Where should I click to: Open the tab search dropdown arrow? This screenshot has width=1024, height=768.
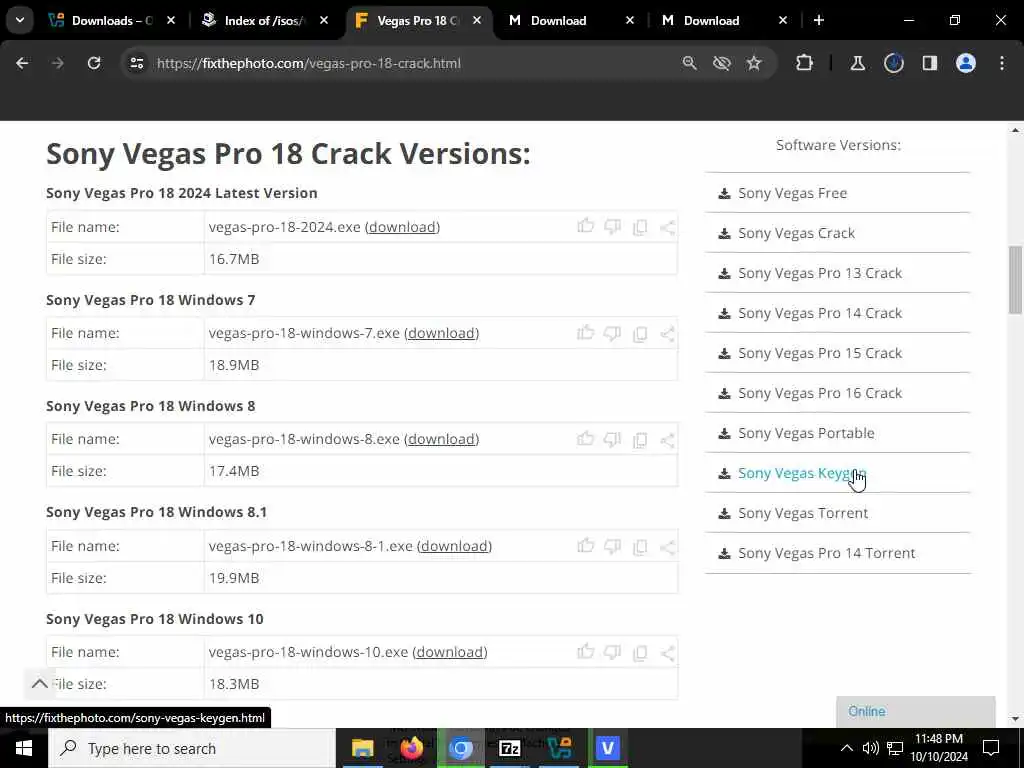(x=20, y=20)
